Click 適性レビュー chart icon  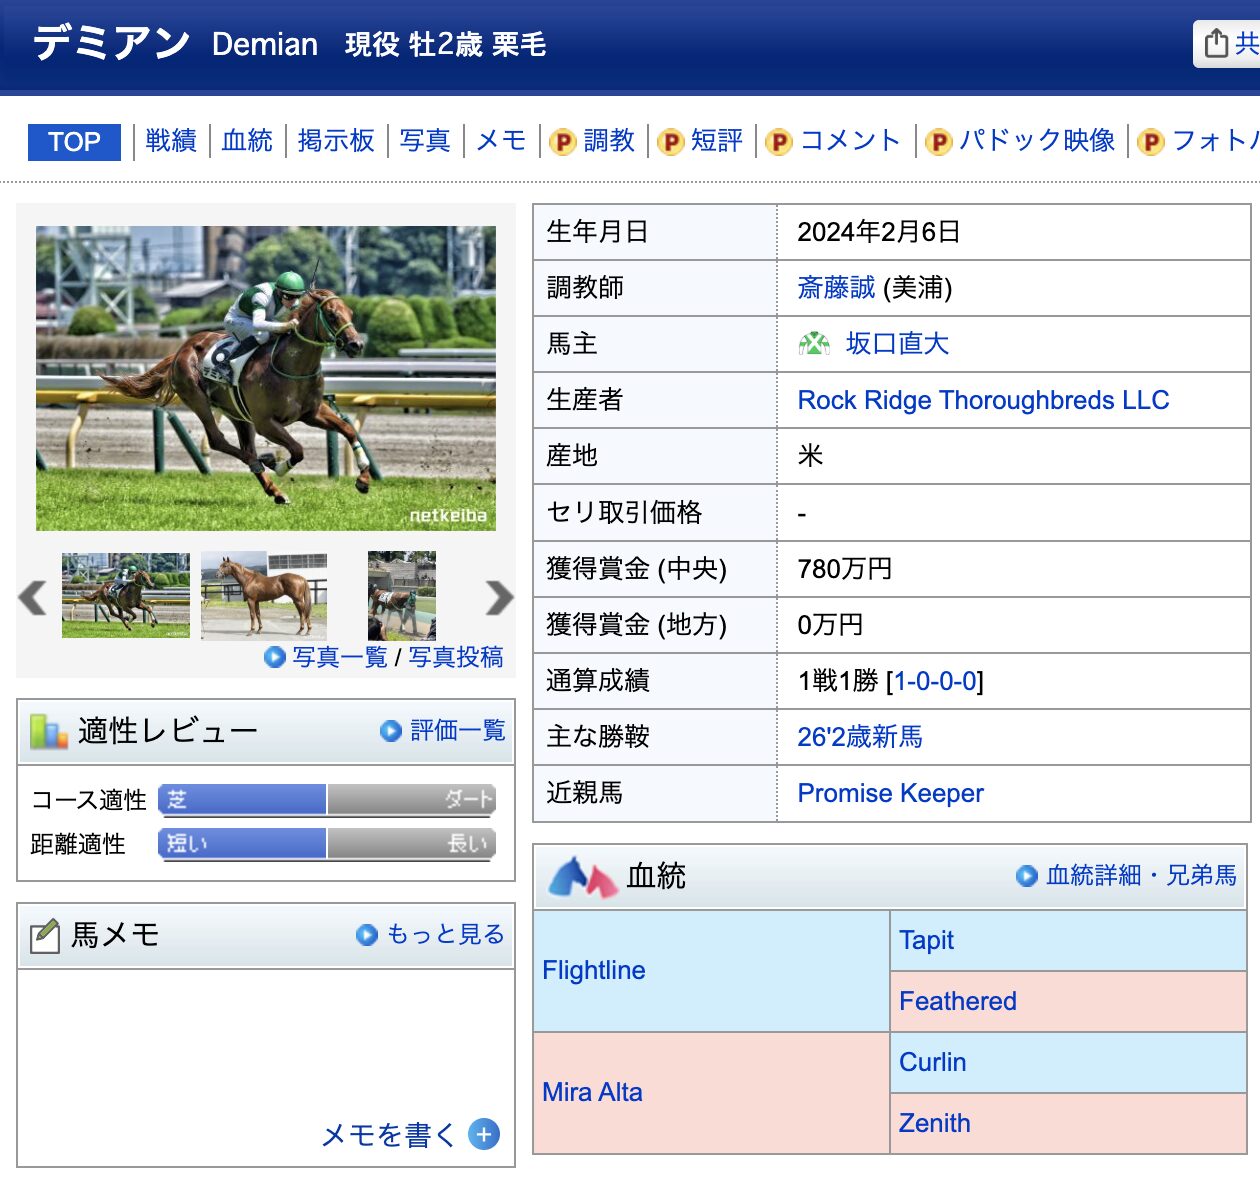(49, 732)
